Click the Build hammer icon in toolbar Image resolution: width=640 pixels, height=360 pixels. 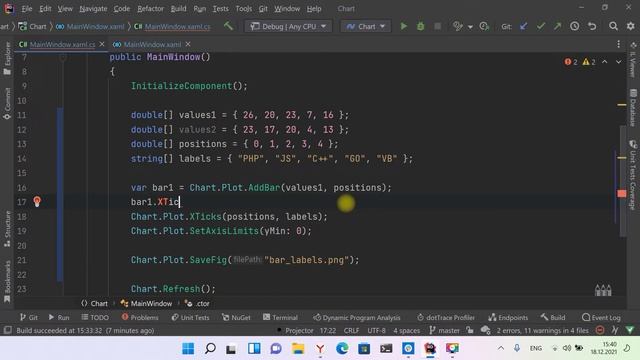click(x=228, y=26)
